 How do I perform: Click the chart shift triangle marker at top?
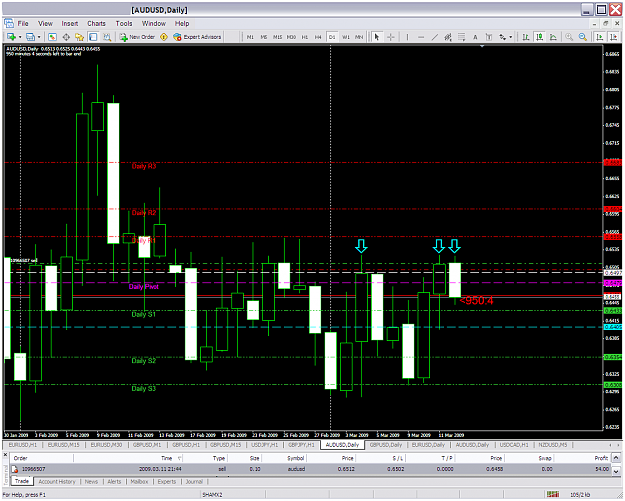coord(482,47)
